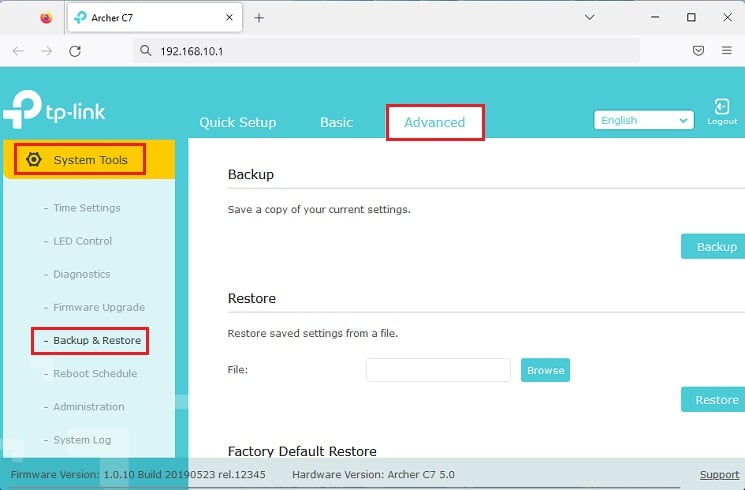The image size is (745, 490).
Task: Go forward to the next page
Action: (x=47, y=51)
